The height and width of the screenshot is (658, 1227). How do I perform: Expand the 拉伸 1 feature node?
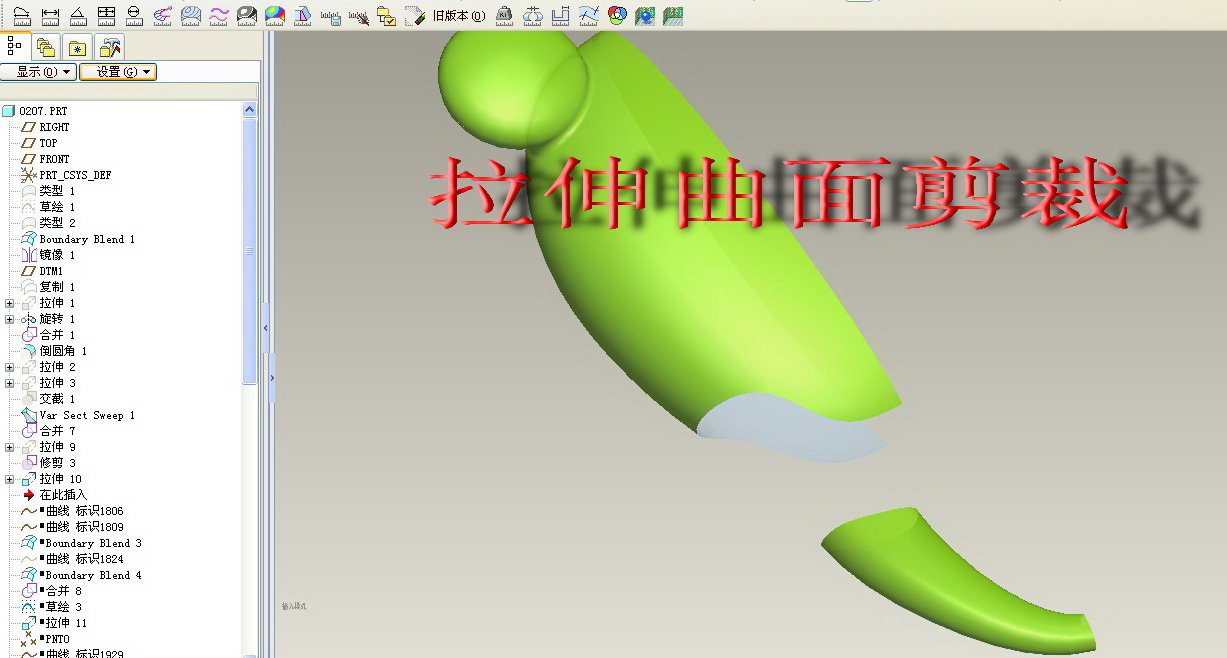10,303
